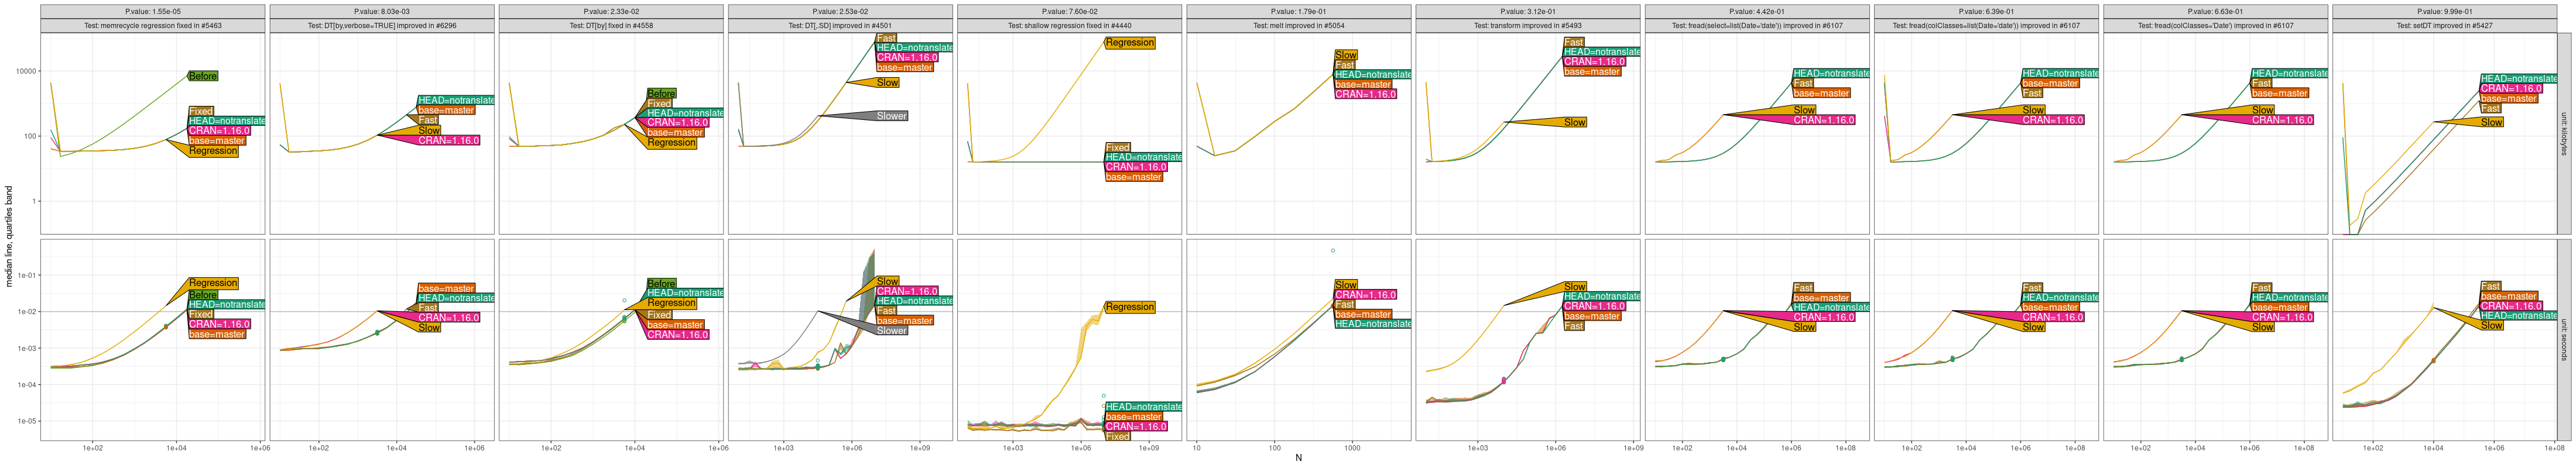
Task: Click 'Slow' label in fread(colClasses='Date') seconds panel
Action: tap(2263, 328)
